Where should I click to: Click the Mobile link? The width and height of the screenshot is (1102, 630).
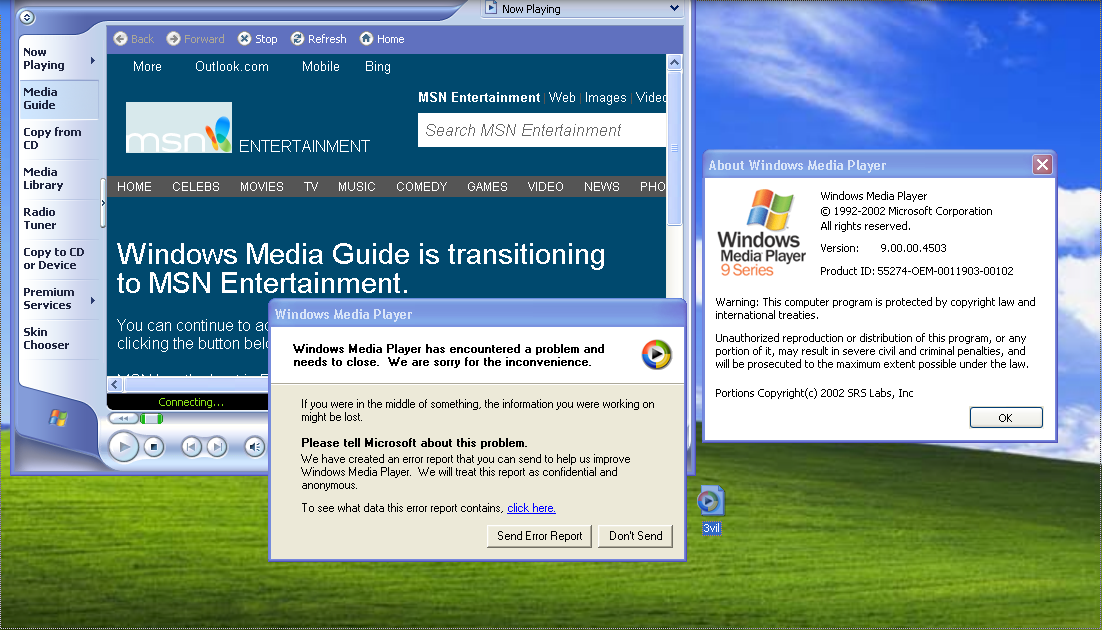(320, 66)
